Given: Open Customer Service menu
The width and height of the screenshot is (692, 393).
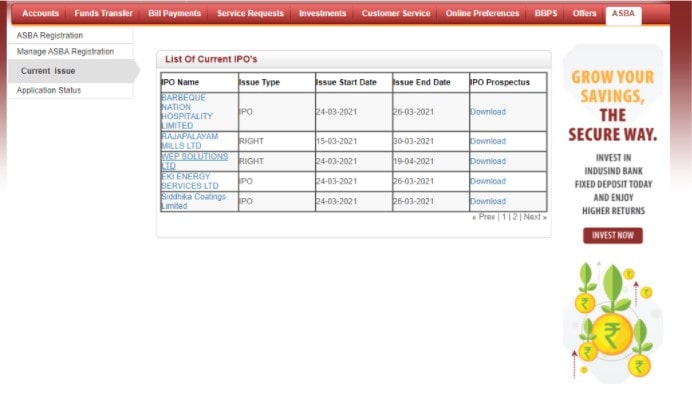Looking at the screenshot, I should pos(396,14).
